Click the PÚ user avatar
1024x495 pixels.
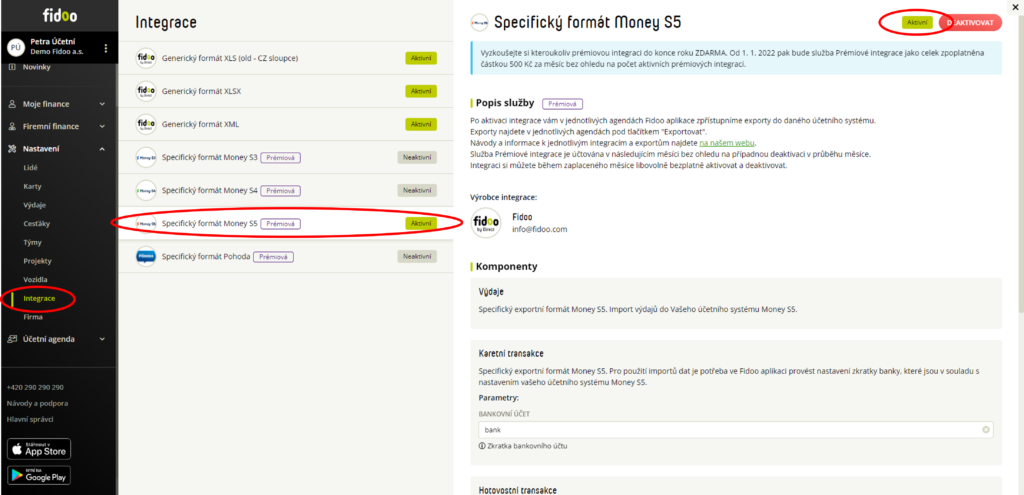16,48
